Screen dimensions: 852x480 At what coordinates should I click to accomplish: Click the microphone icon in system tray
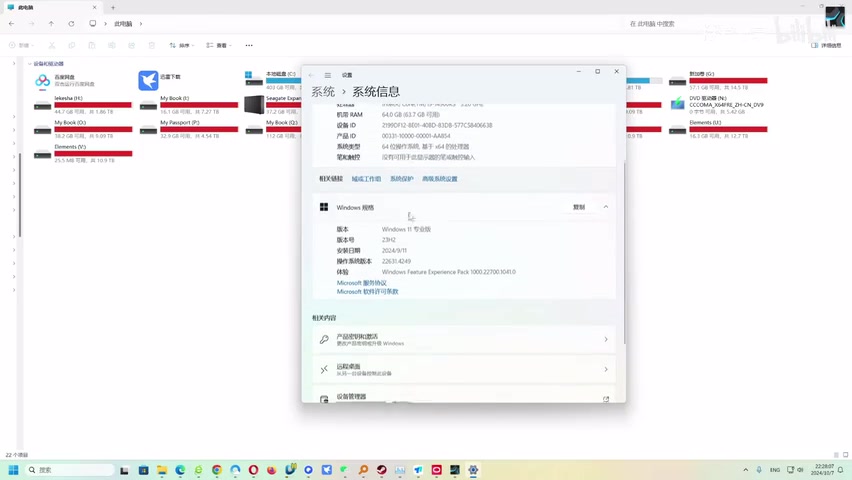(x=759, y=470)
